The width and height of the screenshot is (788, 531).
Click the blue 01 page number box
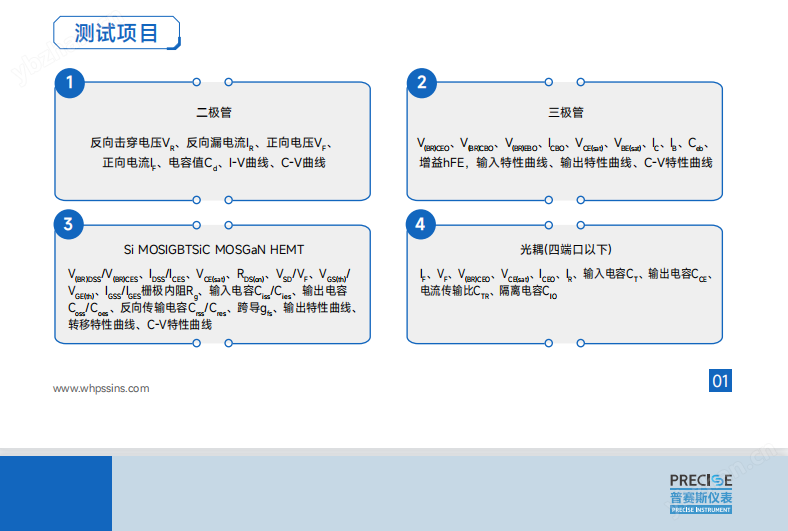coord(720,380)
